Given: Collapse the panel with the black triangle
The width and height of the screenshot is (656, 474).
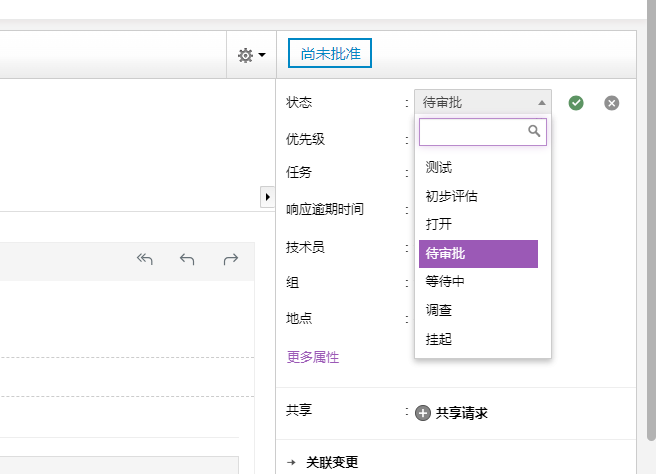Looking at the screenshot, I should [x=267, y=197].
